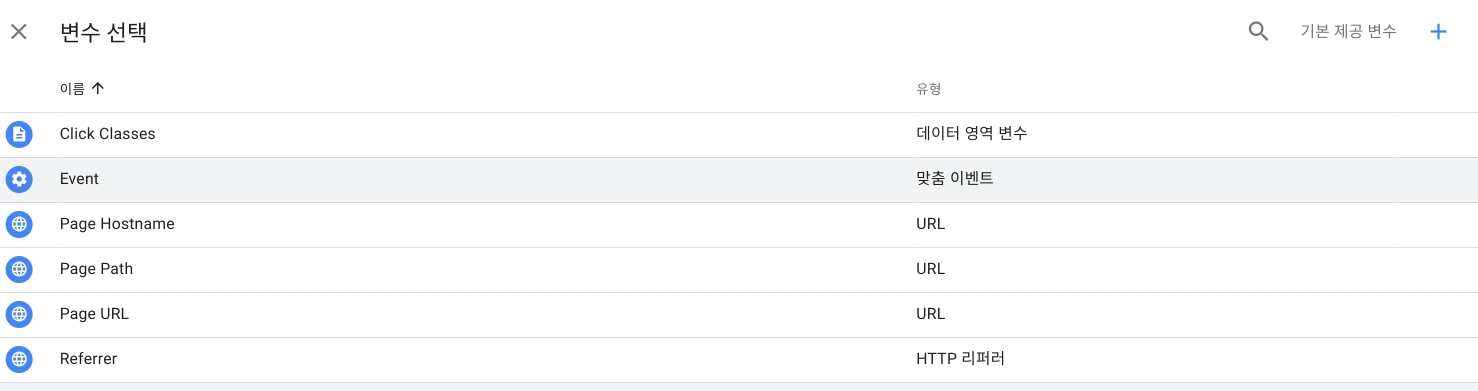This screenshot has height=391, width=1478.
Task: Open 기본 제공 변수 built-in variables
Action: pyautogui.click(x=1347, y=31)
